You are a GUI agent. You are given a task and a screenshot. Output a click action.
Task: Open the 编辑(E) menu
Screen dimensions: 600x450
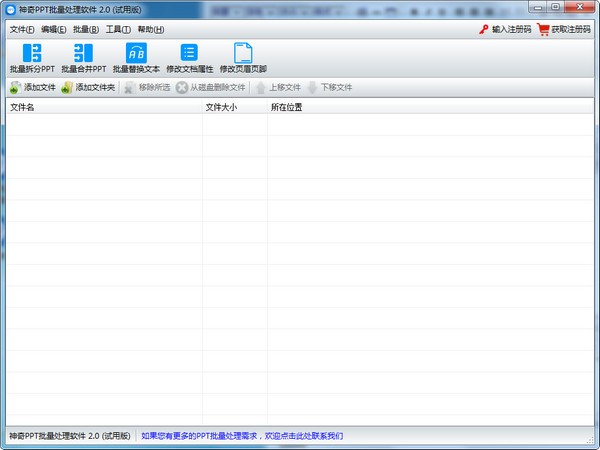54,30
